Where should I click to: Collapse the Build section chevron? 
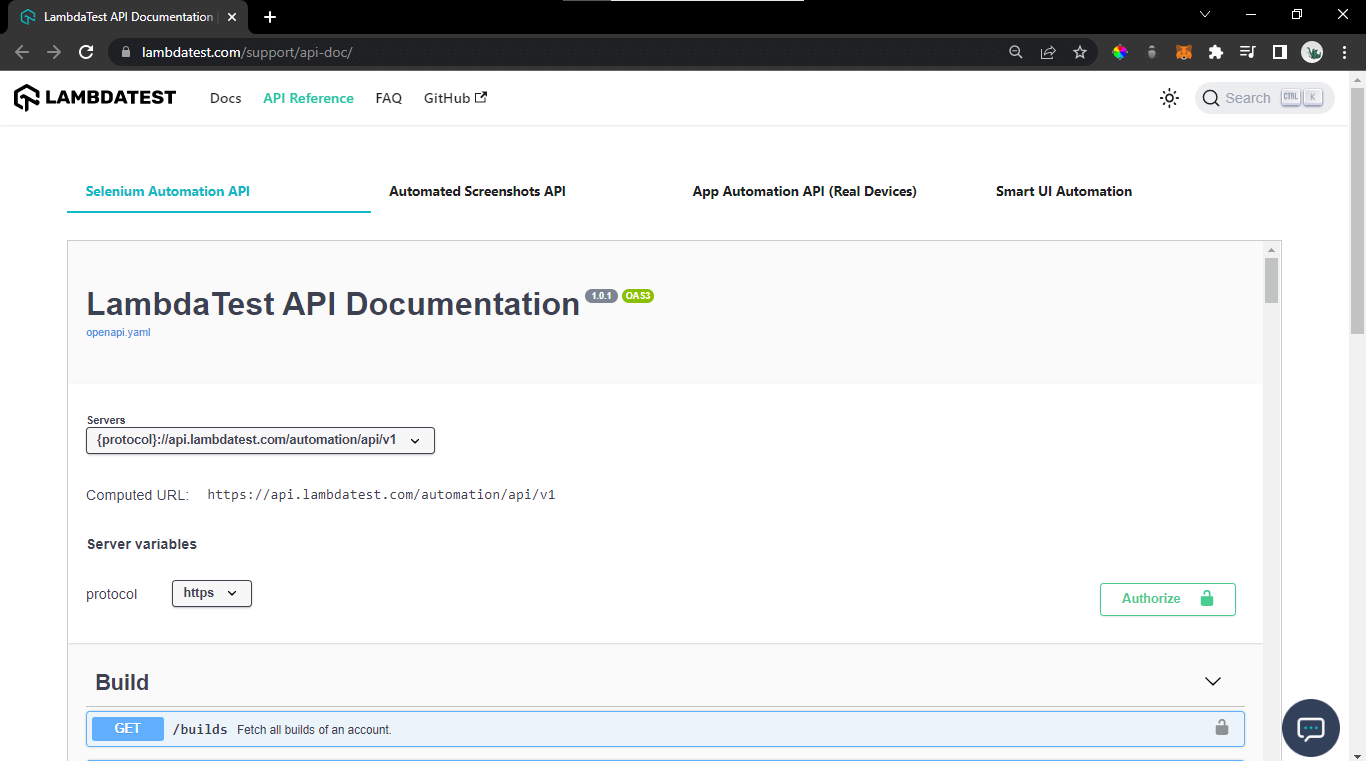[1213, 681]
